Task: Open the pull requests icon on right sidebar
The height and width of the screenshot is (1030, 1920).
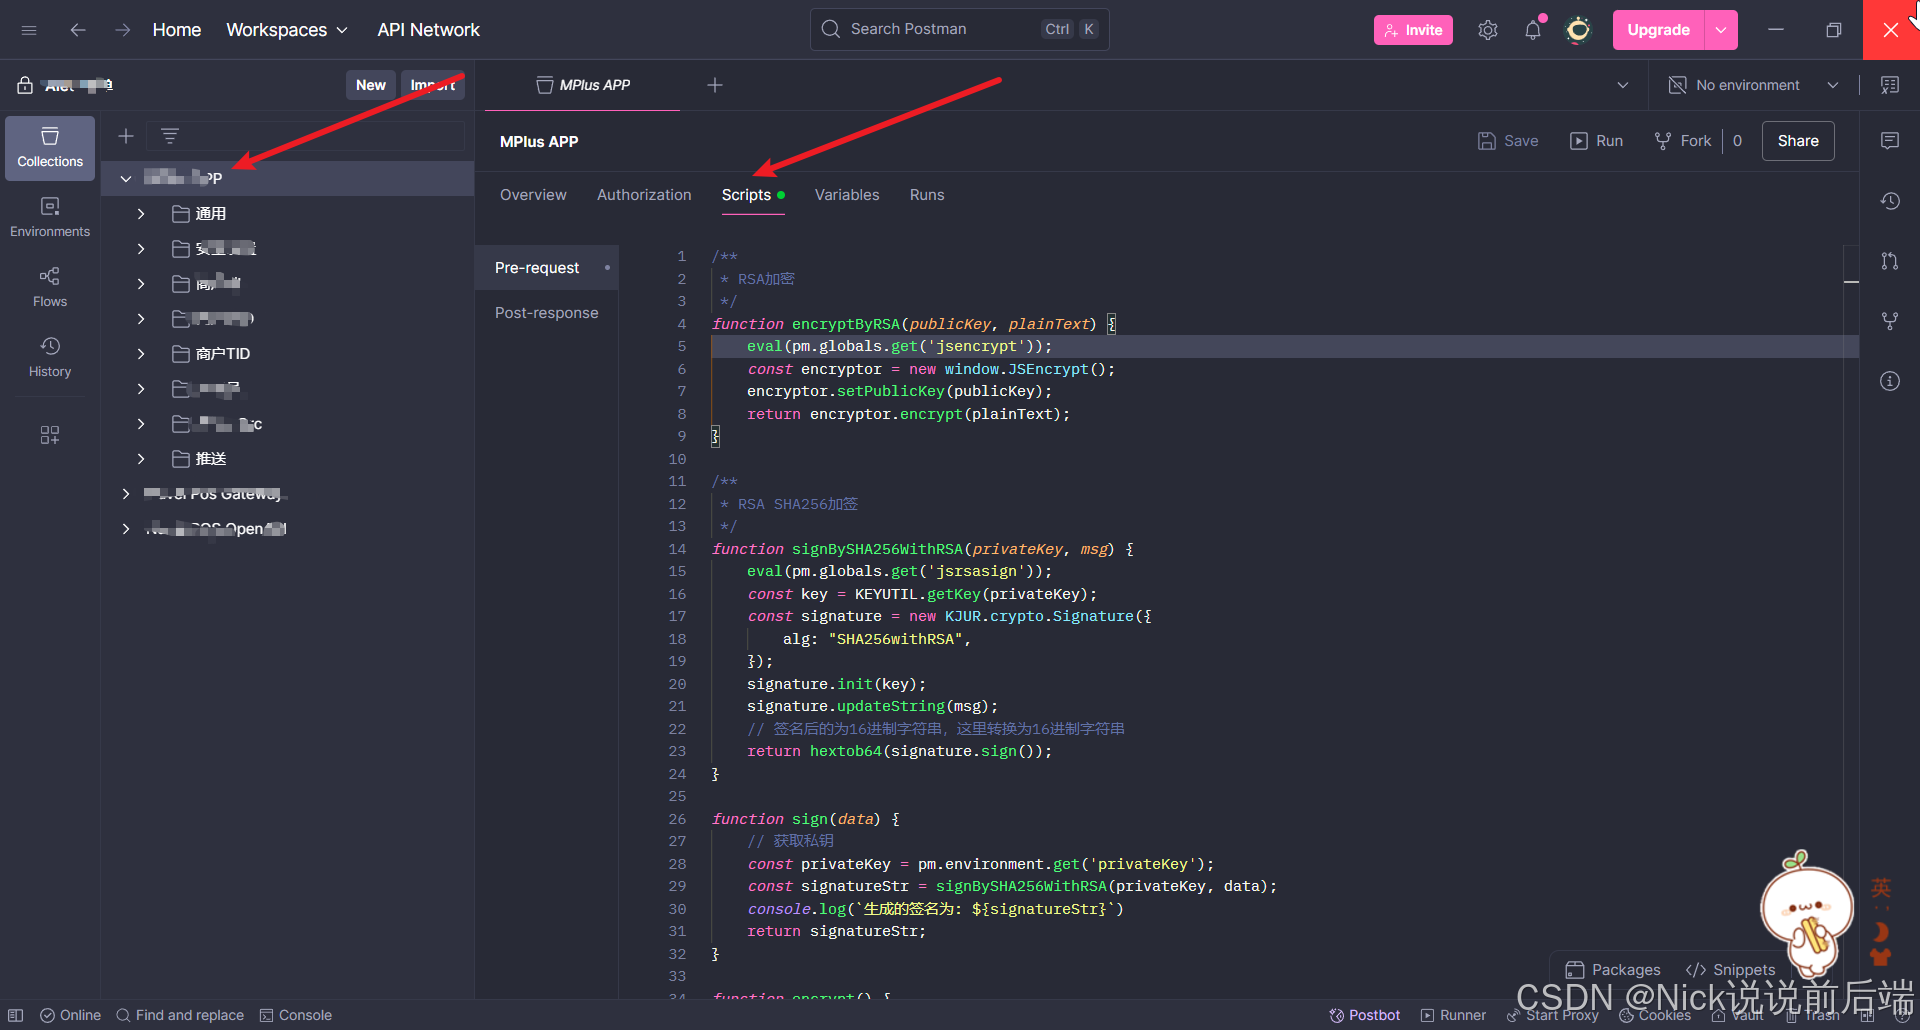Action: (1890, 261)
